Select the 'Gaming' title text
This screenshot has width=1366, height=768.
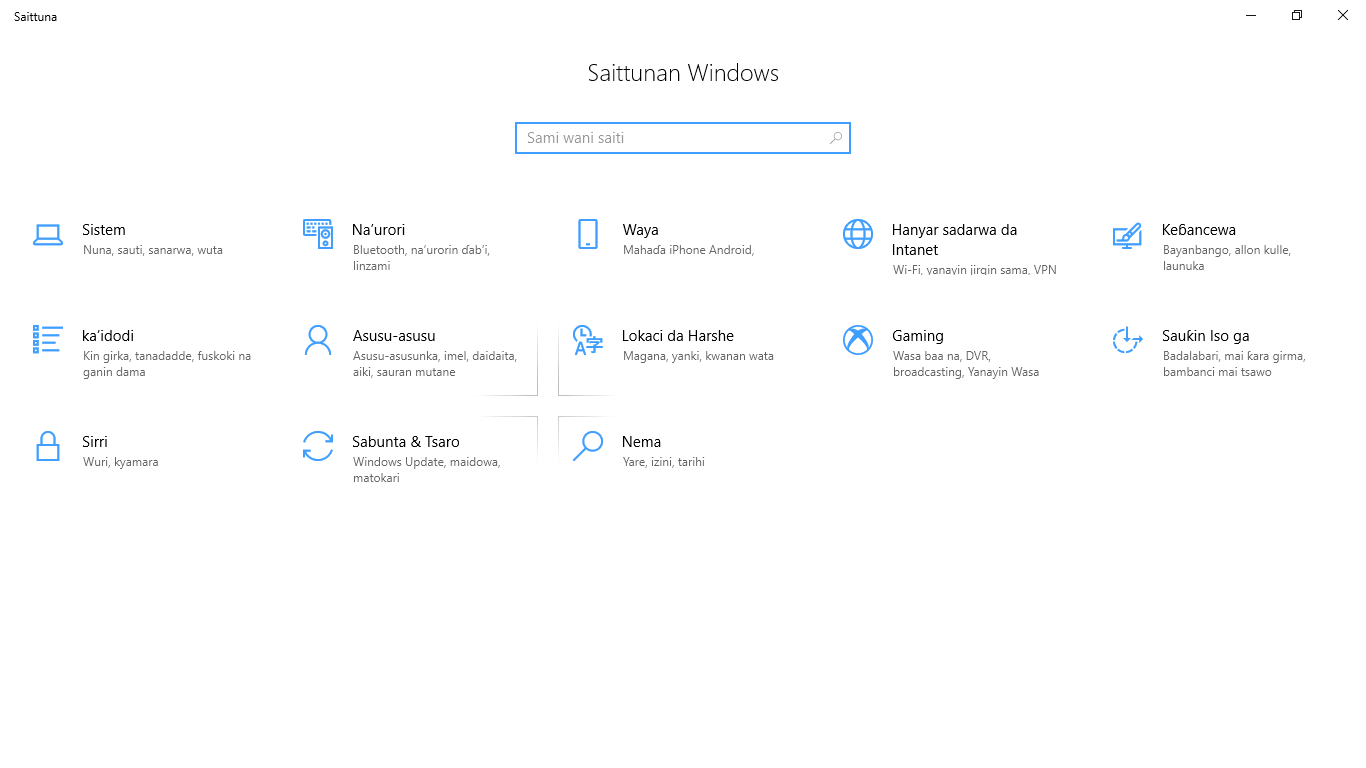(x=918, y=336)
